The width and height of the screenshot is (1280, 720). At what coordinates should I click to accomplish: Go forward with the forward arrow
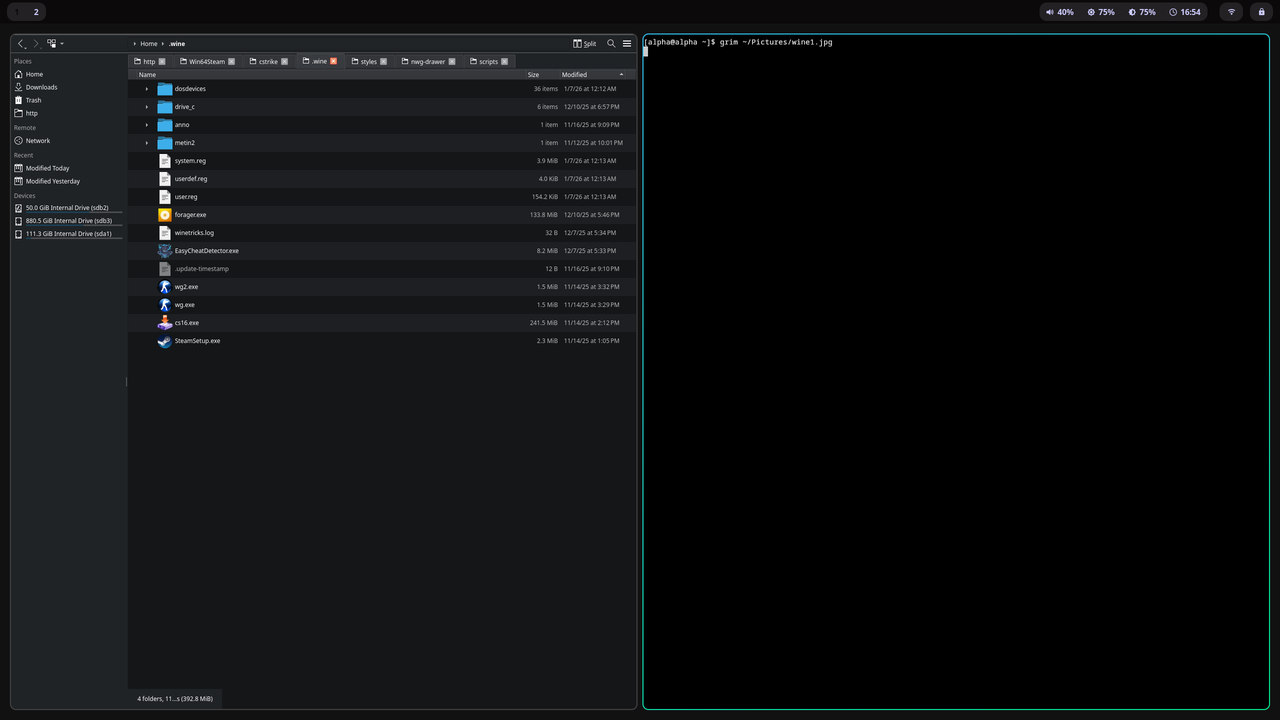point(36,44)
